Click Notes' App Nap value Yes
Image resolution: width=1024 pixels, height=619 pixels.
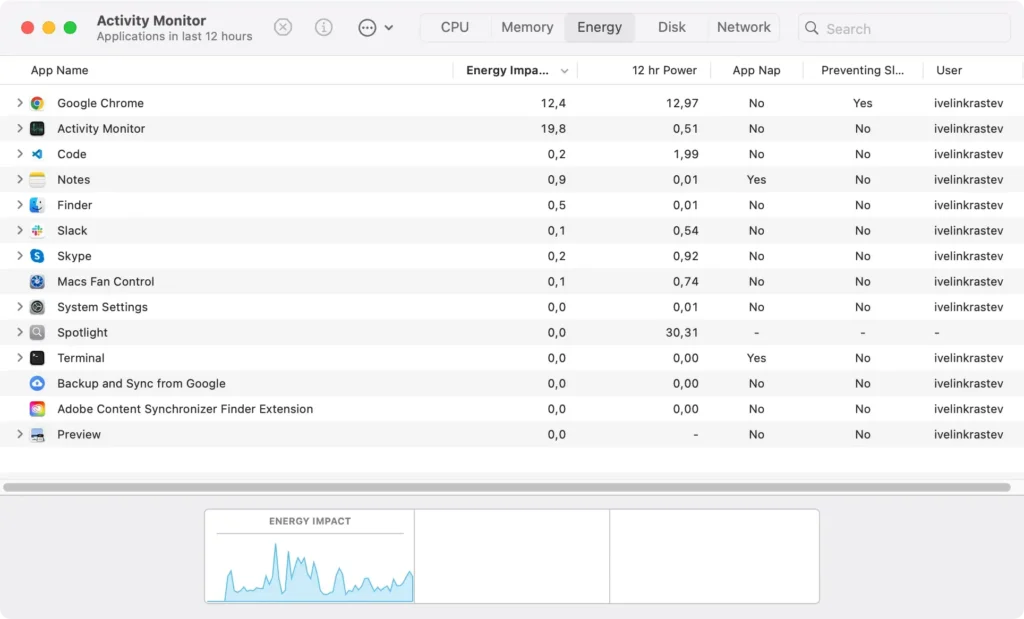coord(756,180)
